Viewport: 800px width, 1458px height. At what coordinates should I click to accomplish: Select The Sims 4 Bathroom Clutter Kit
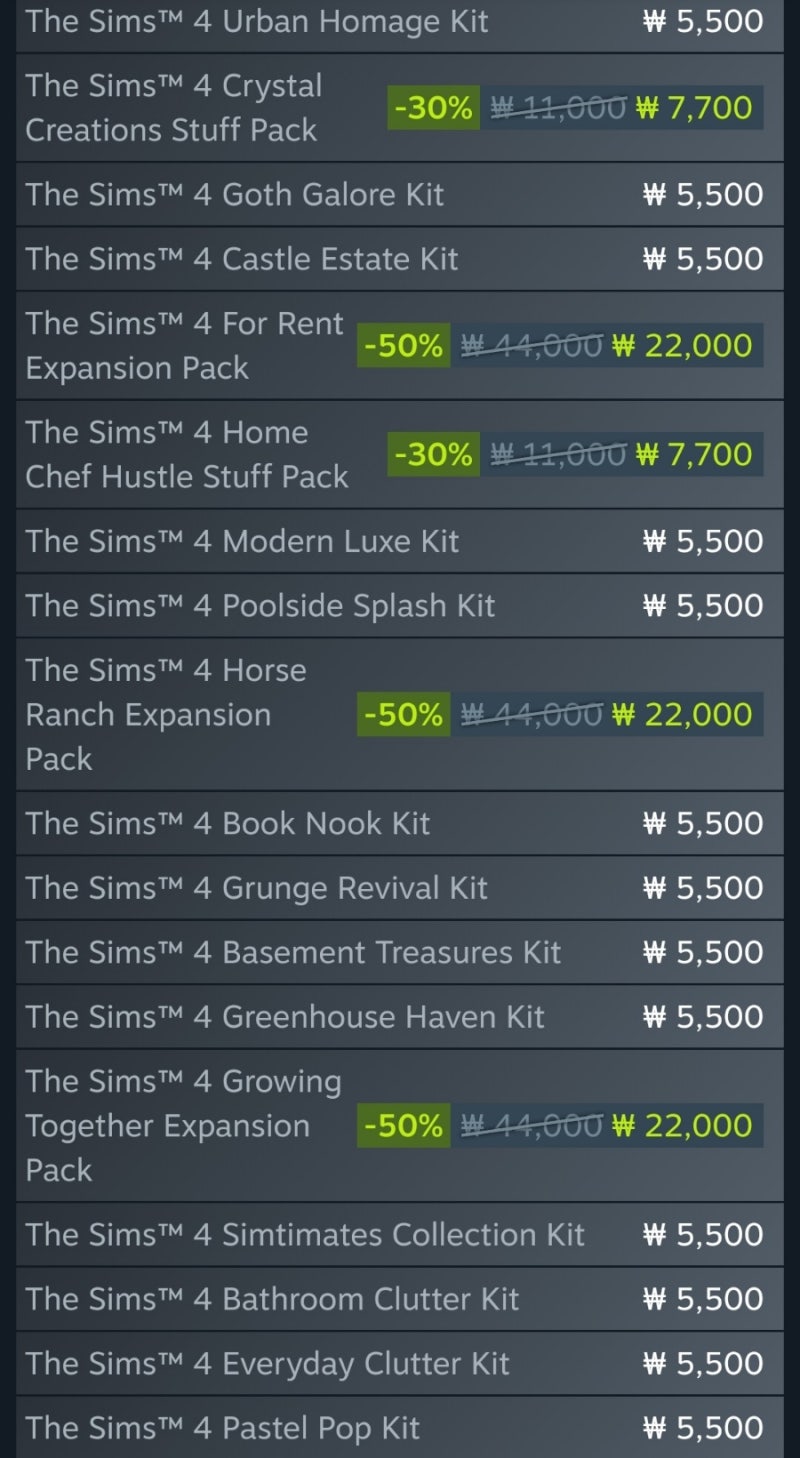pyautogui.click(x=399, y=1298)
